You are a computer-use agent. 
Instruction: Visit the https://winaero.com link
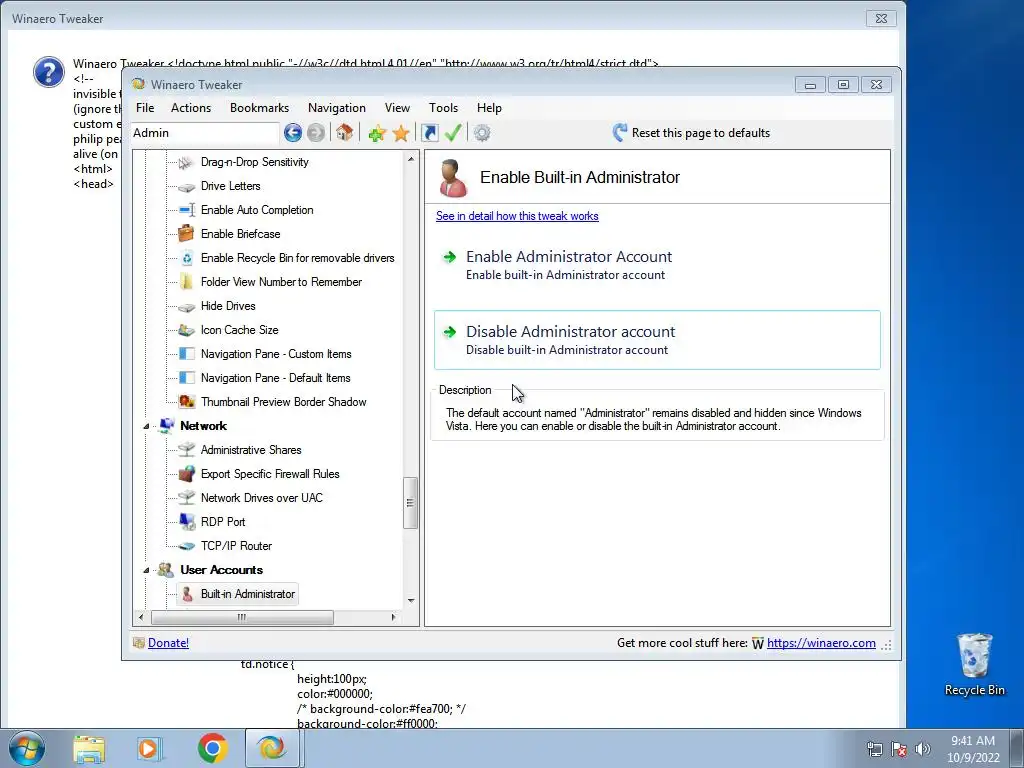(821, 643)
